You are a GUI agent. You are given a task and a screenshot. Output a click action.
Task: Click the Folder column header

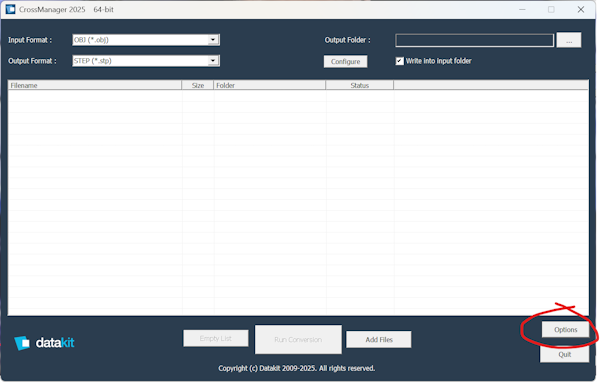[x=269, y=85]
